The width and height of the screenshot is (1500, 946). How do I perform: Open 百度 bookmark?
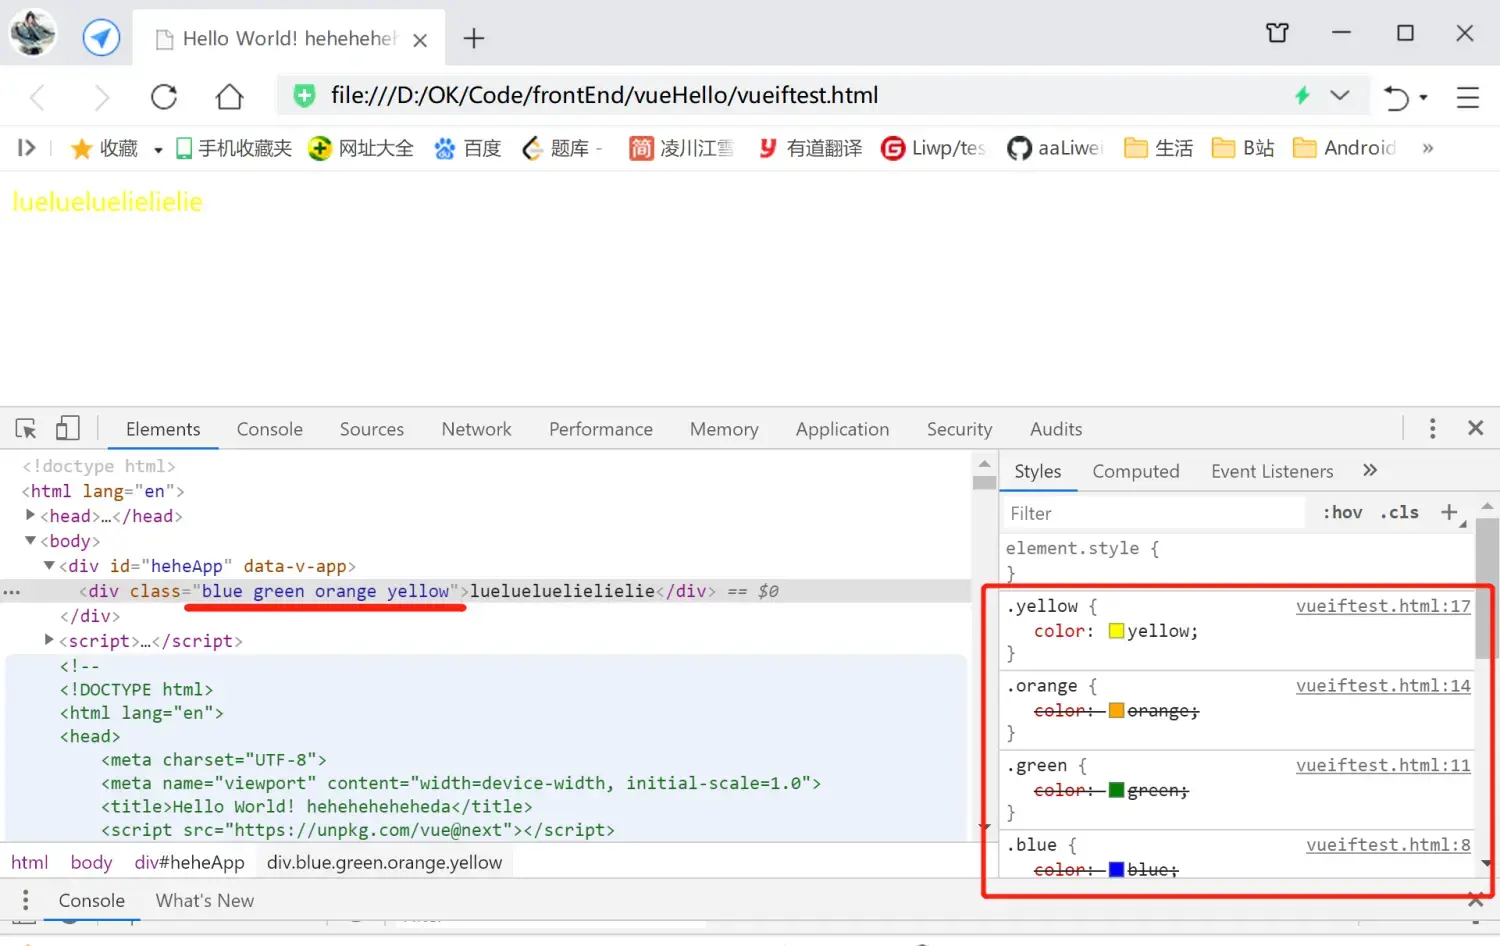click(x=467, y=149)
